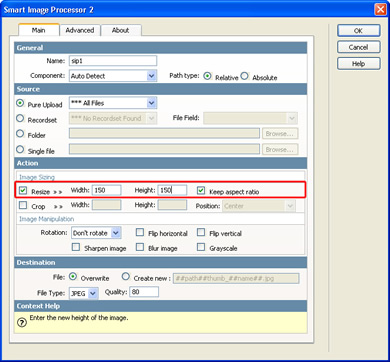Expand the Component Auto Detect dropdown
Image resolution: width=390 pixels, height=362 pixels.
point(113,76)
